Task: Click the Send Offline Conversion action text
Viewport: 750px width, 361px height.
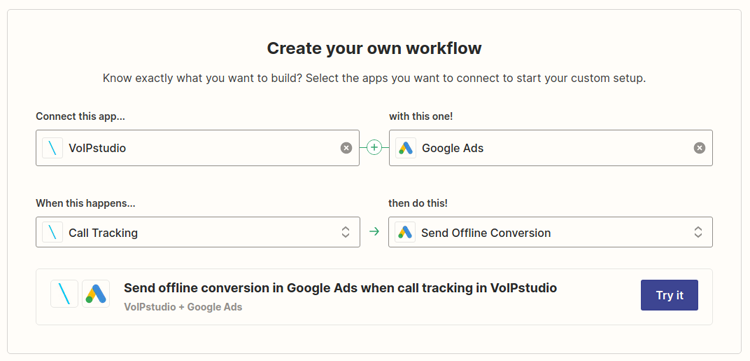Action: [486, 233]
